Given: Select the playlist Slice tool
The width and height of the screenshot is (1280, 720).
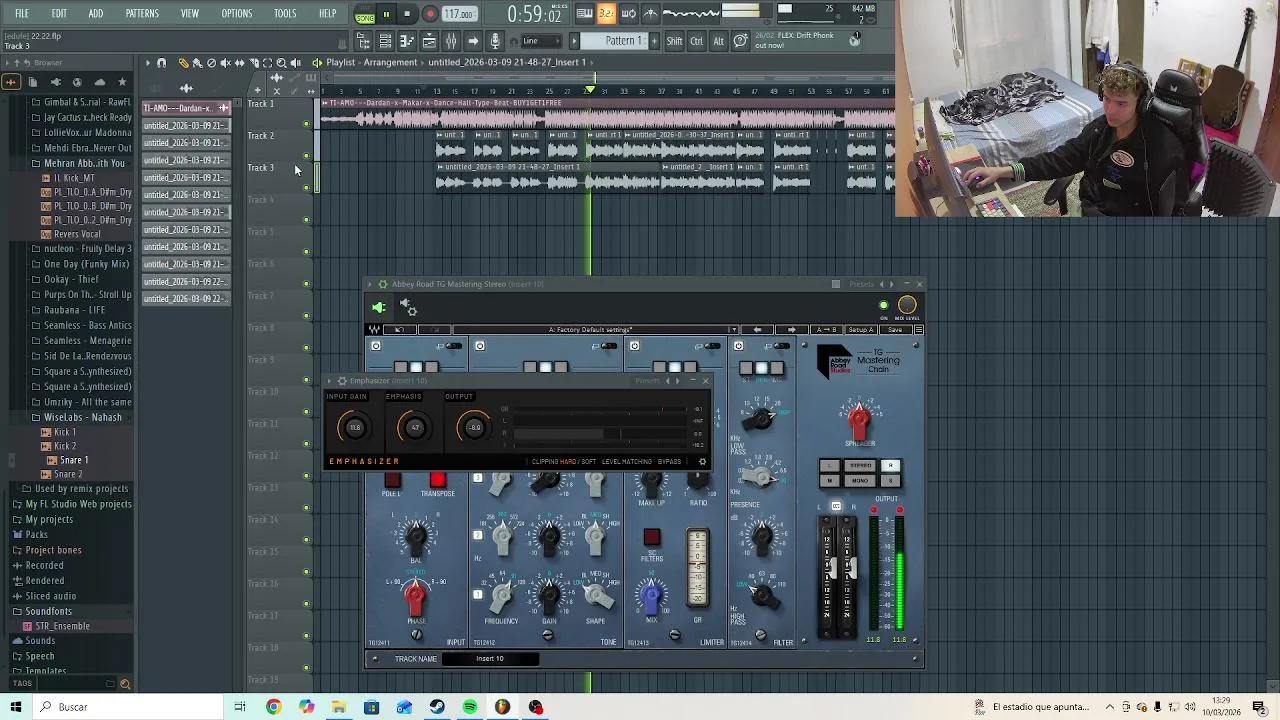Looking at the screenshot, I should pos(253,63).
